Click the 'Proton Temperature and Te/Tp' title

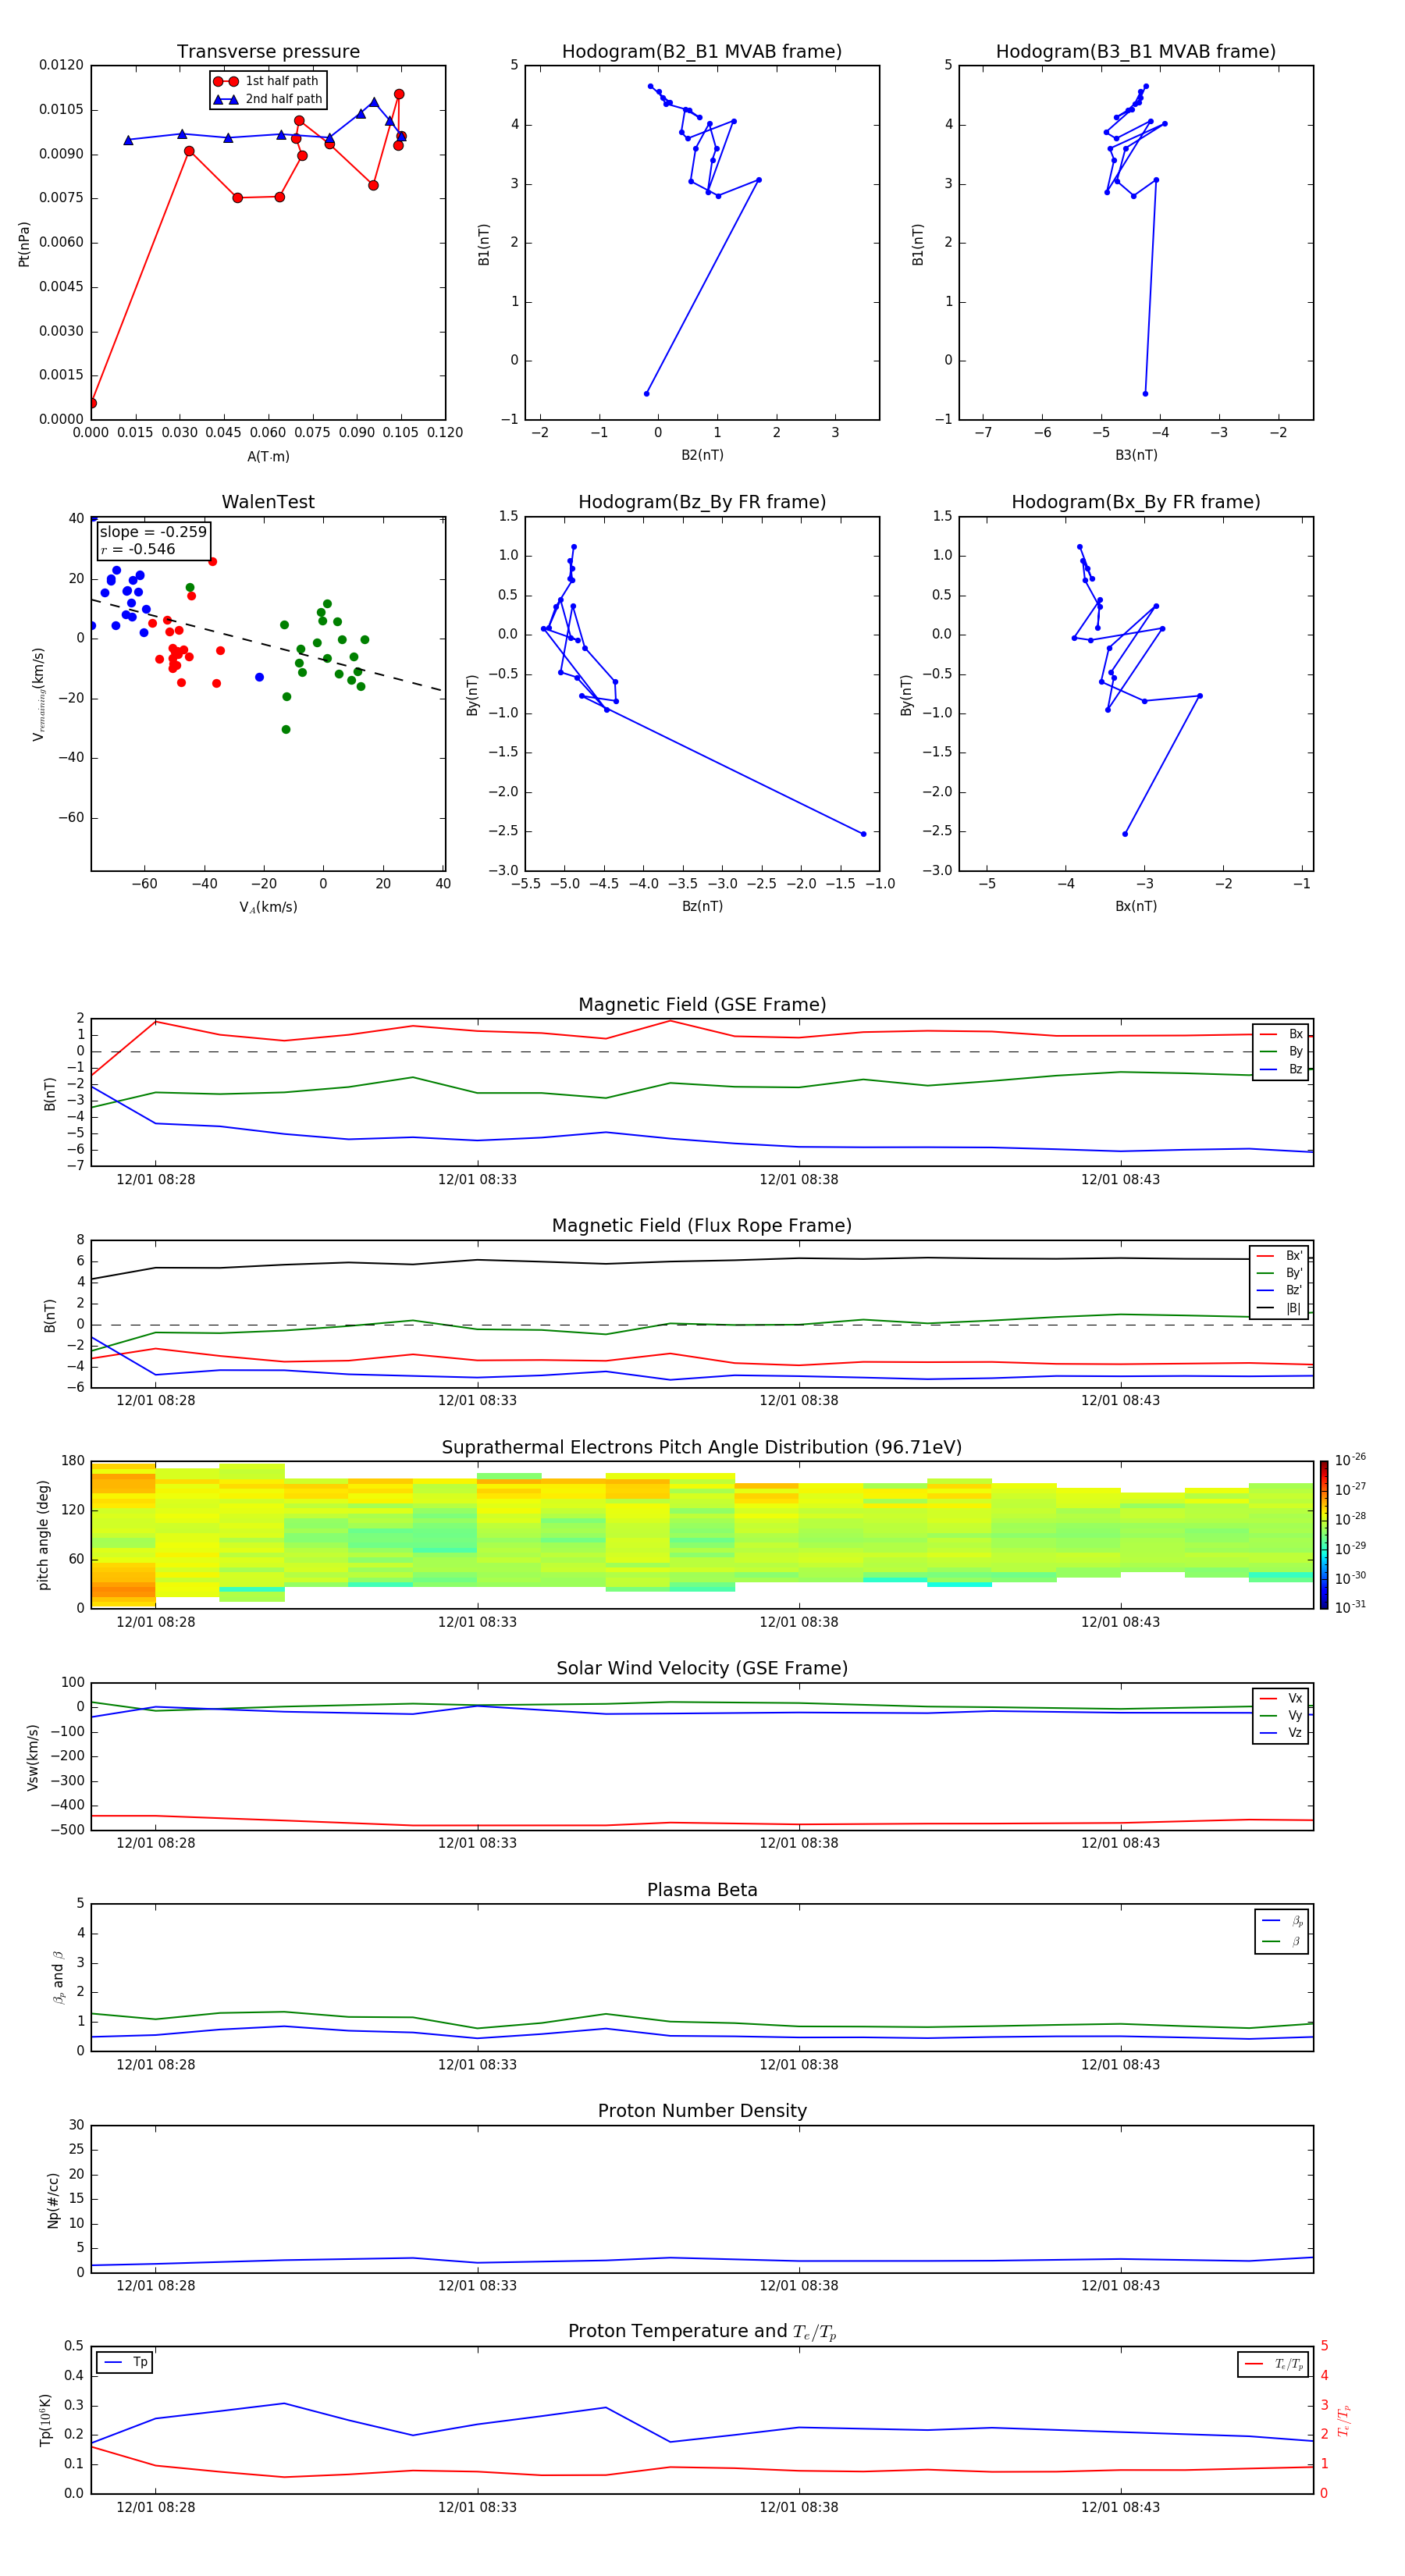pyautogui.click(x=702, y=2332)
